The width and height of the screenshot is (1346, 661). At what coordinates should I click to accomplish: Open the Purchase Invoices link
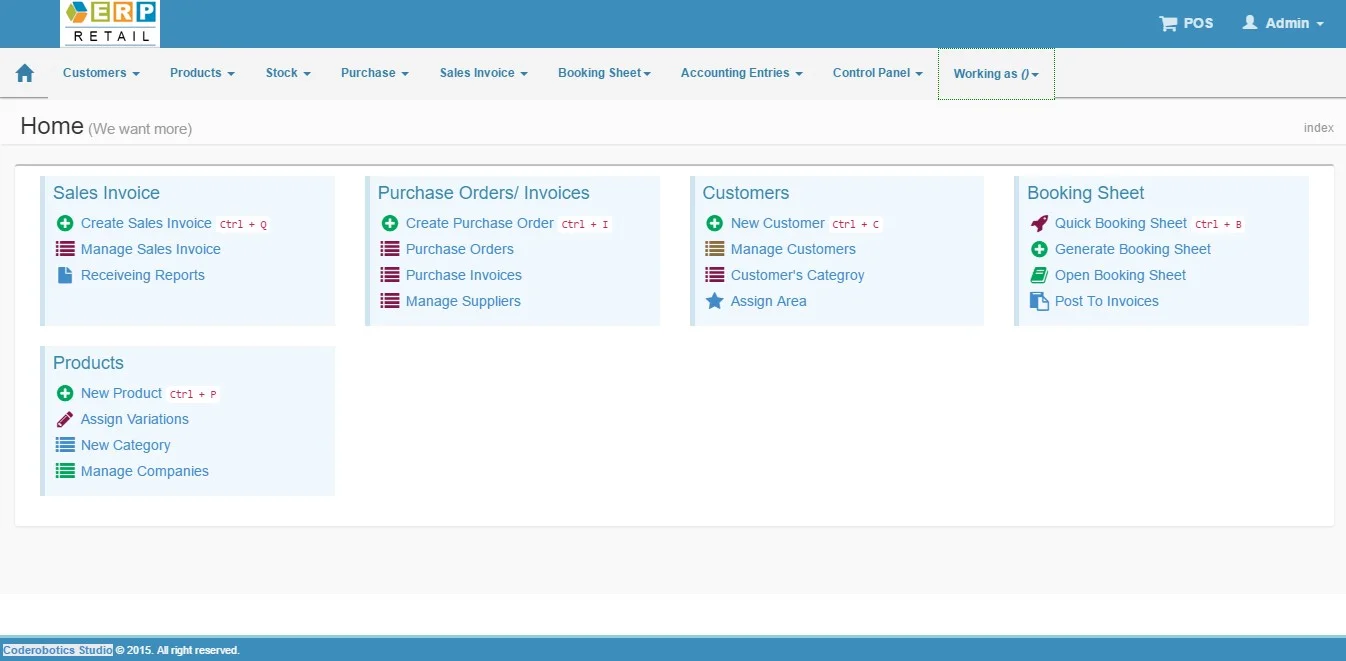click(x=464, y=275)
